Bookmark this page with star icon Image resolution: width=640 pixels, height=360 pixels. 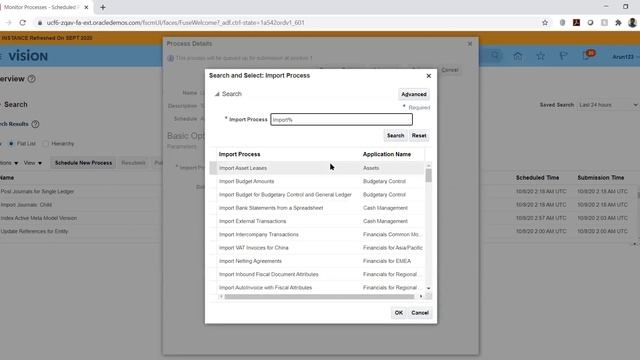click(x=545, y=23)
